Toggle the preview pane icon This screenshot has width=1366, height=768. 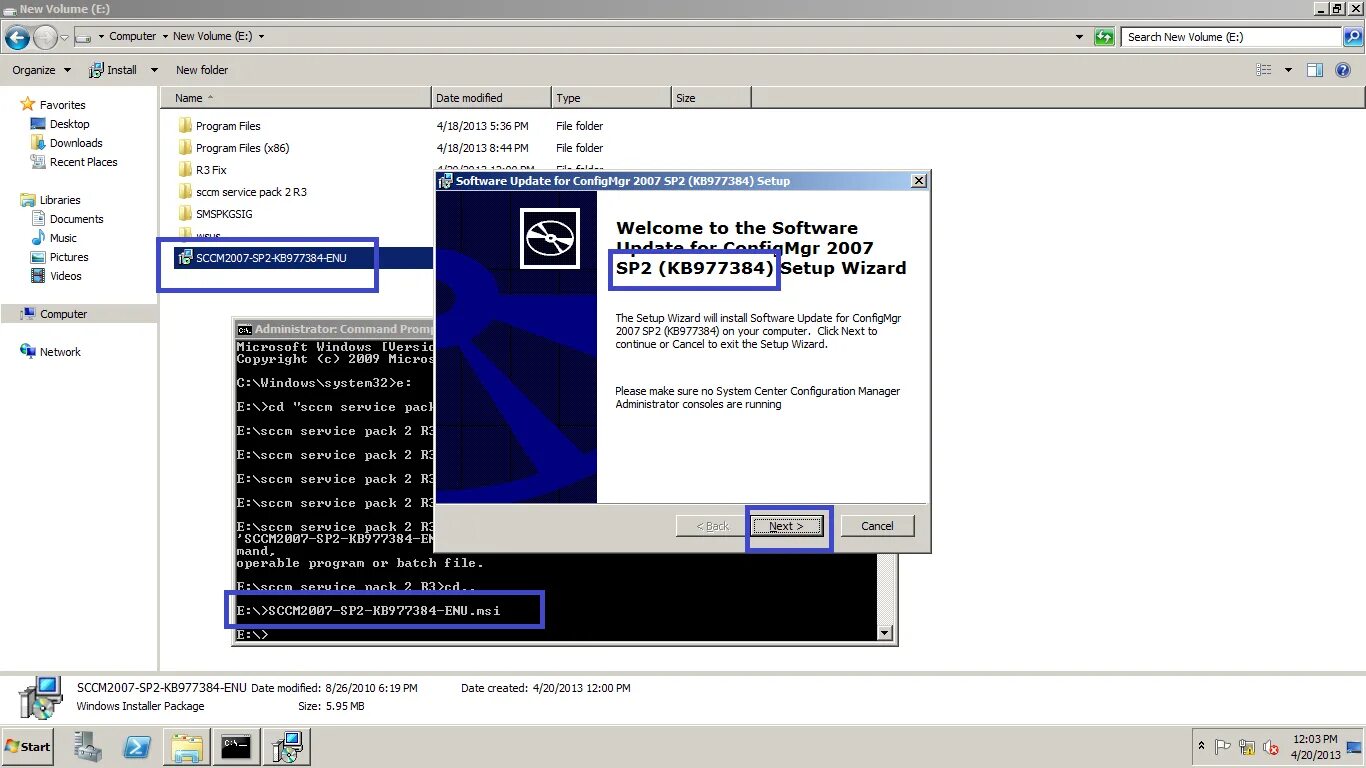point(1315,70)
